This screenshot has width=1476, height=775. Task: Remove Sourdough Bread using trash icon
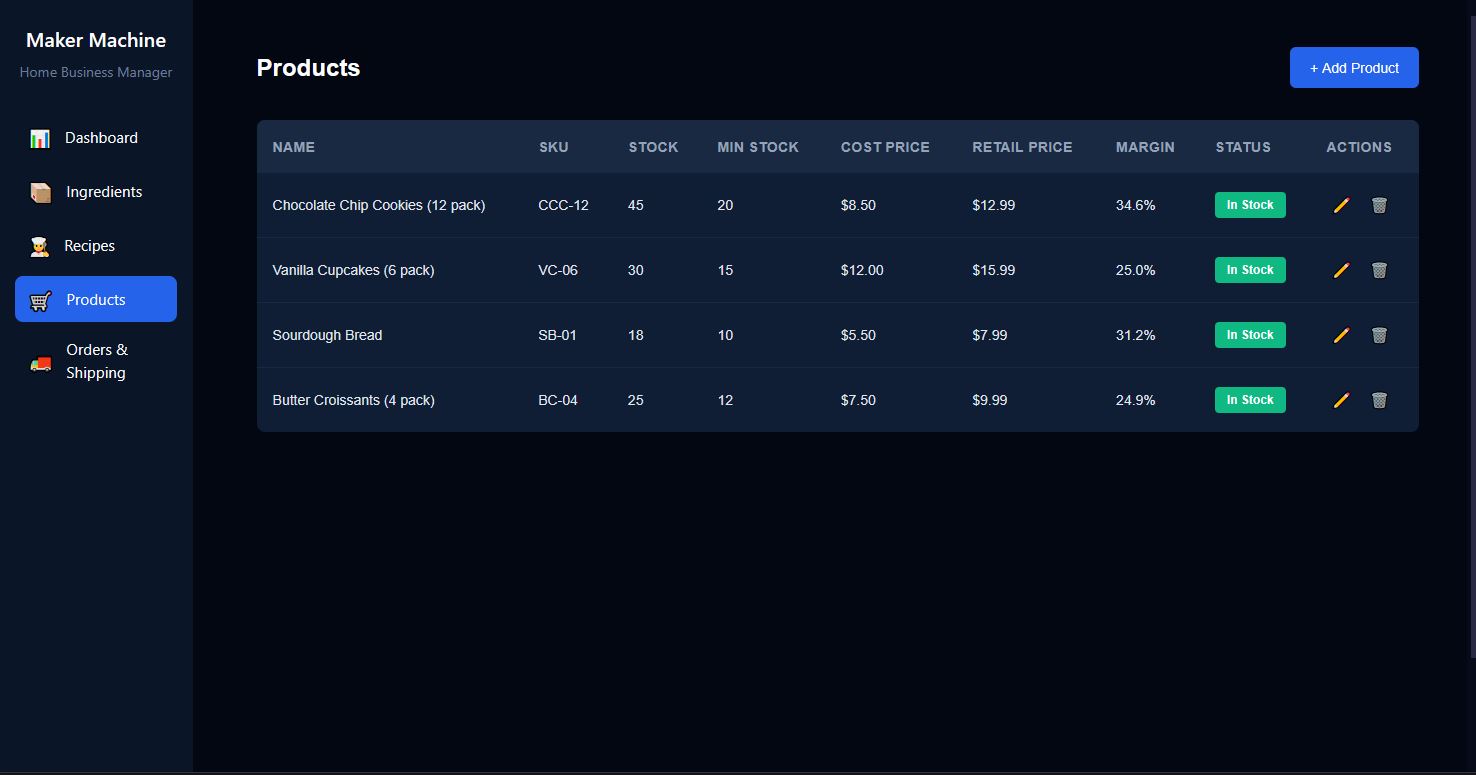1379,335
